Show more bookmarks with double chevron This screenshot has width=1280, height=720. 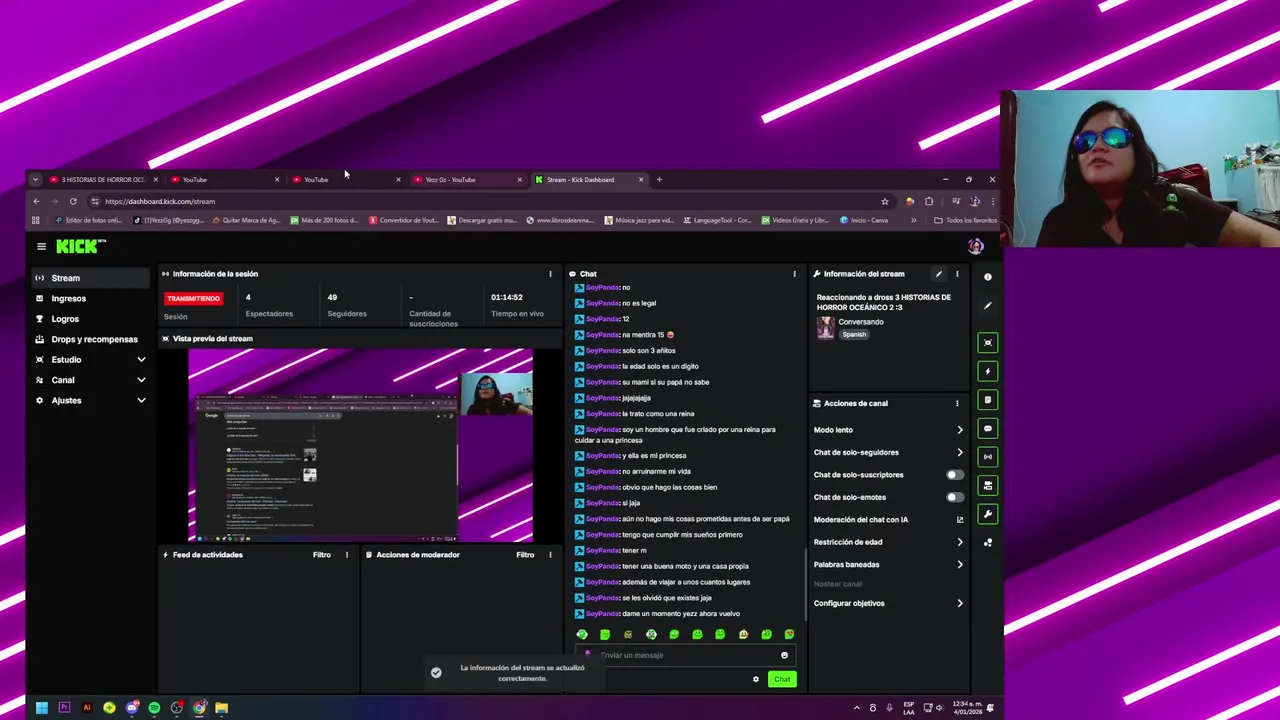[913, 220]
